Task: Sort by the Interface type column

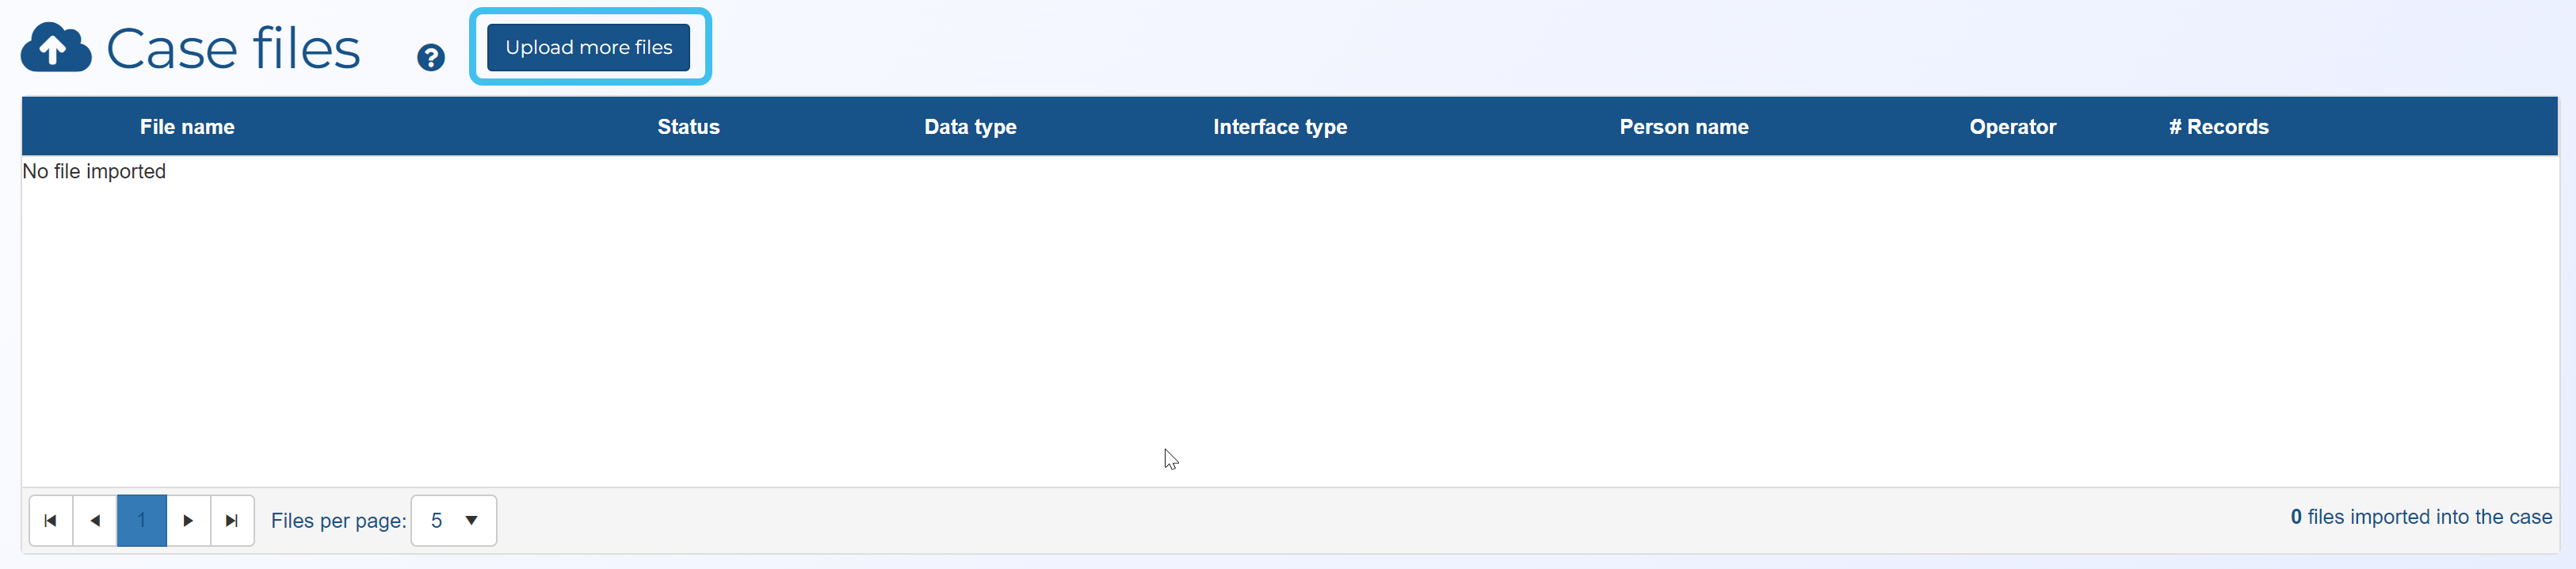Action: click(1279, 127)
